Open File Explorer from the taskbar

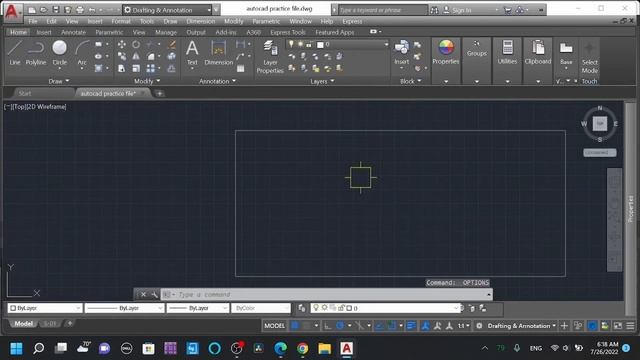click(324, 348)
